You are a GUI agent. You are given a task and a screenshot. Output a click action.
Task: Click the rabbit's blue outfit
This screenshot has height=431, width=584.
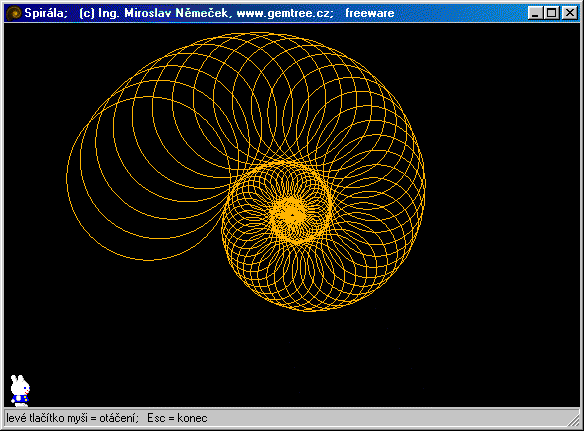(x=20, y=399)
